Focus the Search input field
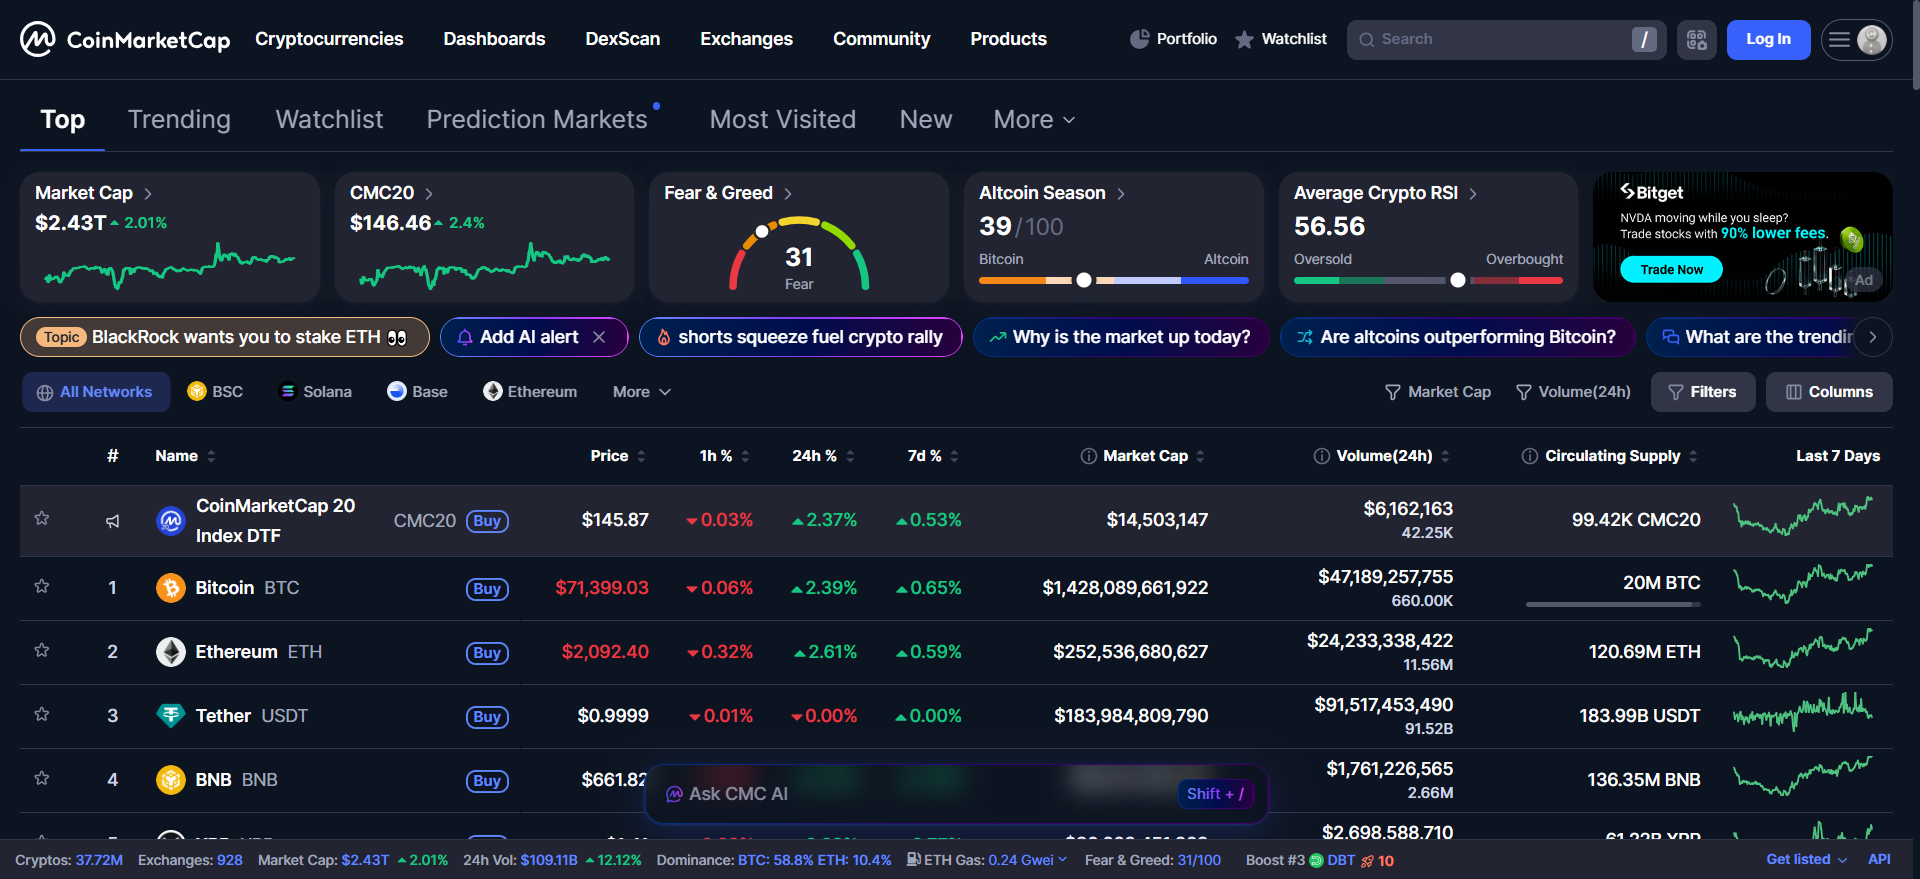 pyautogui.click(x=1506, y=40)
